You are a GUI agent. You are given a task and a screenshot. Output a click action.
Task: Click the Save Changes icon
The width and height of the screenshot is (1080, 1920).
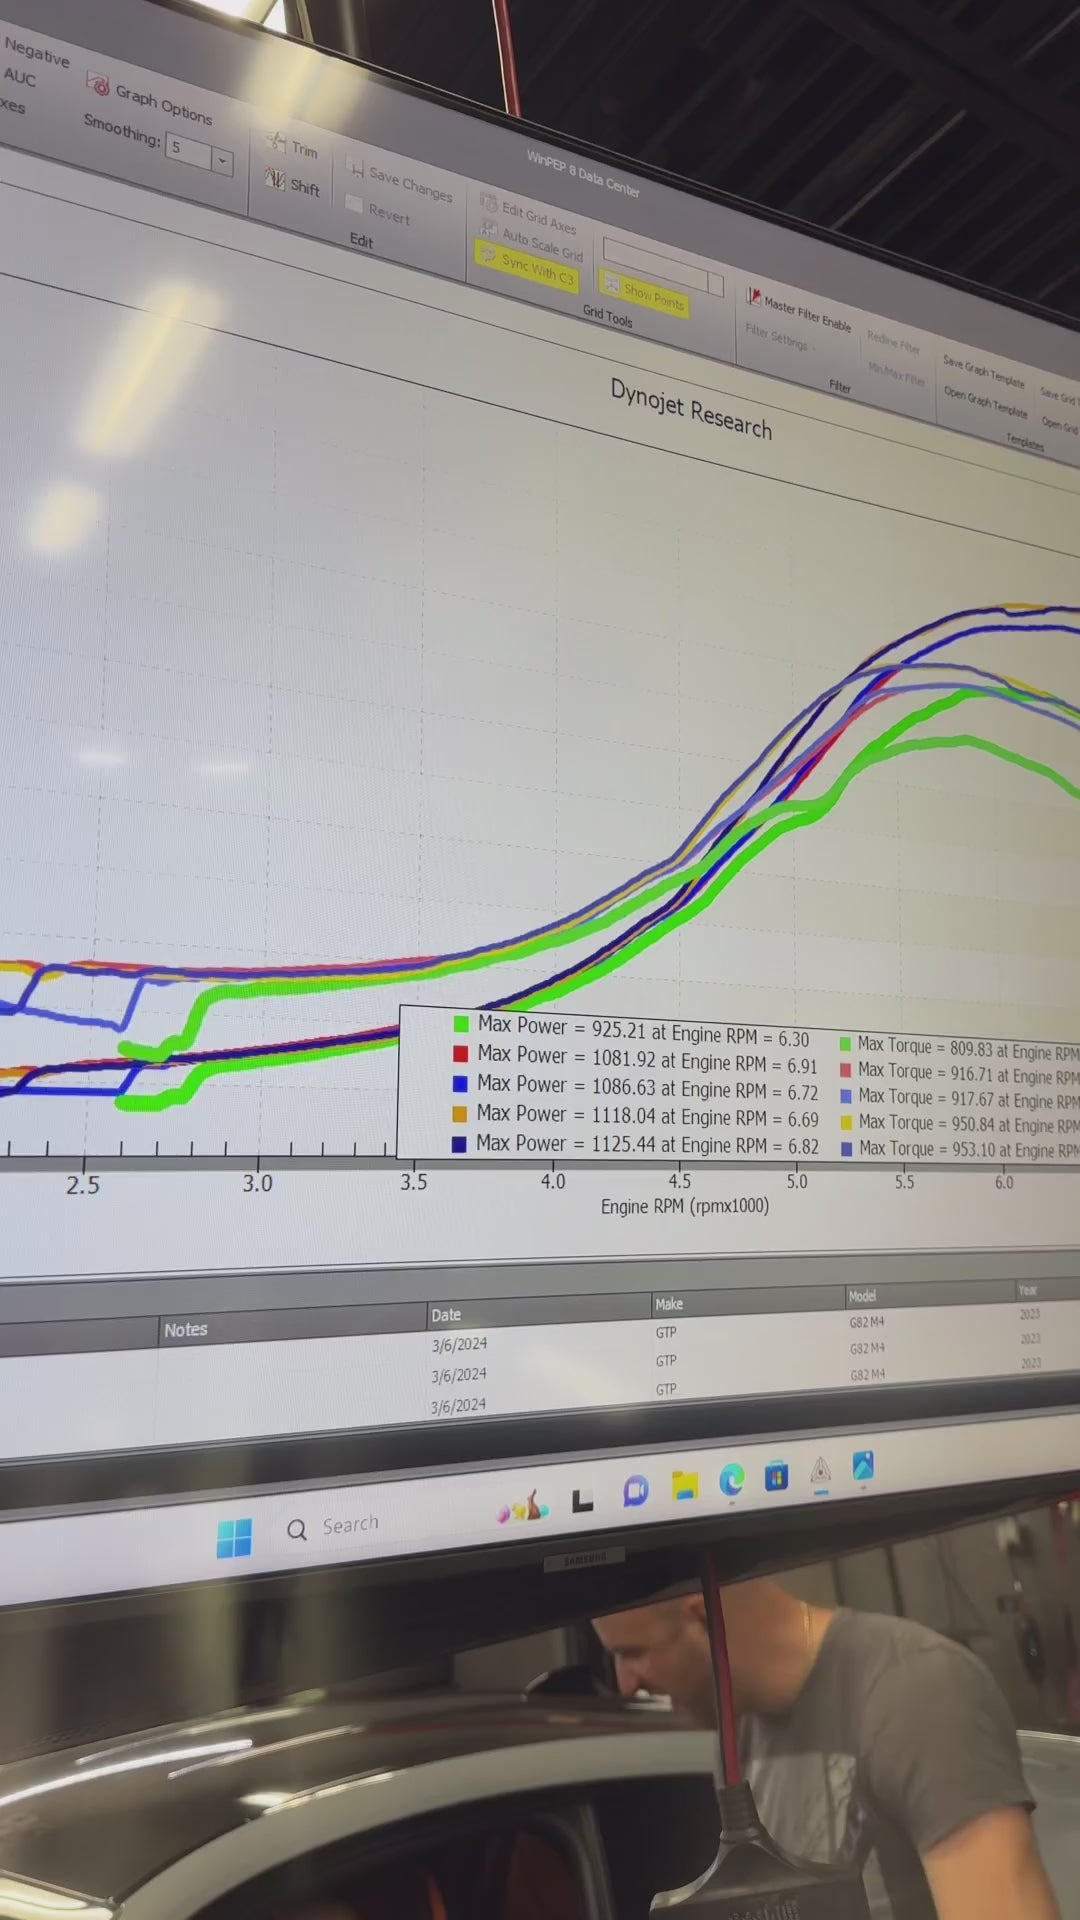pos(356,168)
